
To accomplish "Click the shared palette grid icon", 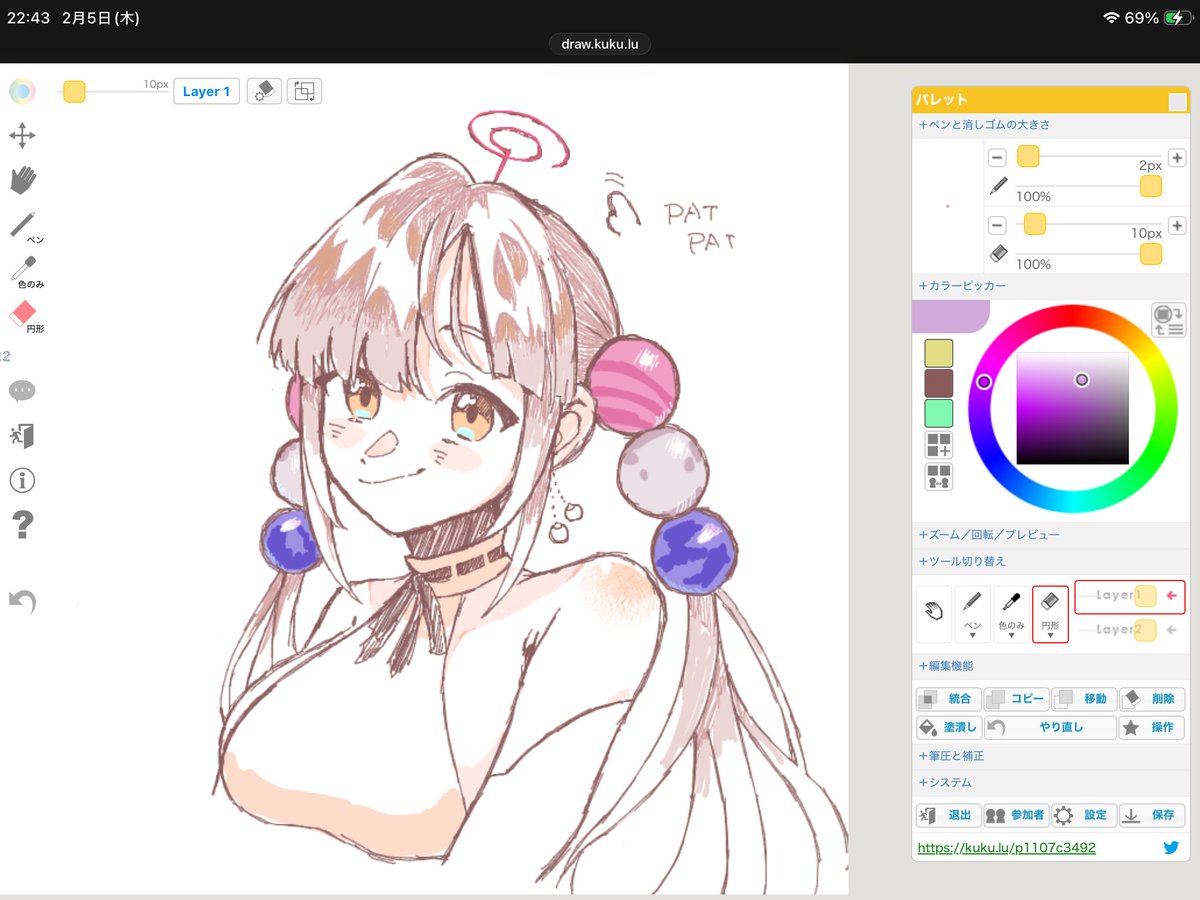I will pyautogui.click(x=939, y=477).
